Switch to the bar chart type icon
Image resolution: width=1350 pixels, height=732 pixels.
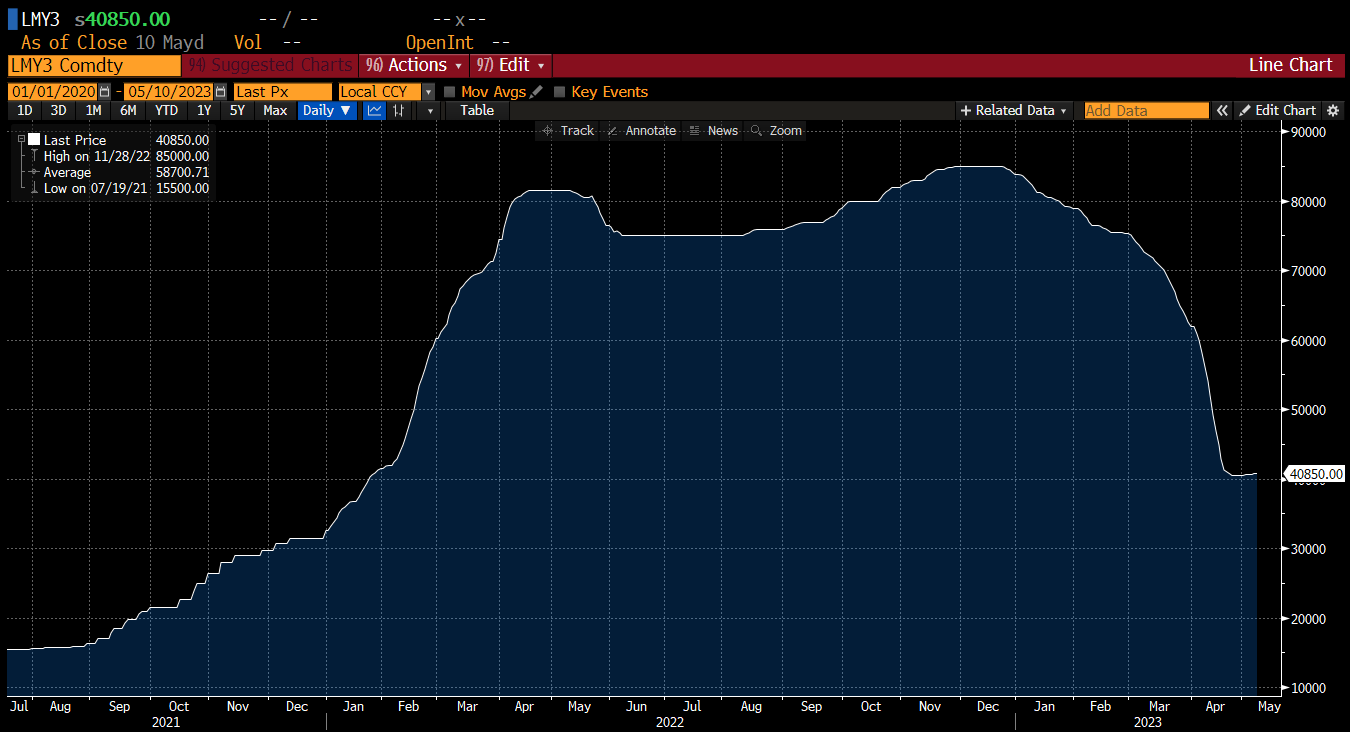[x=399, y=110]
